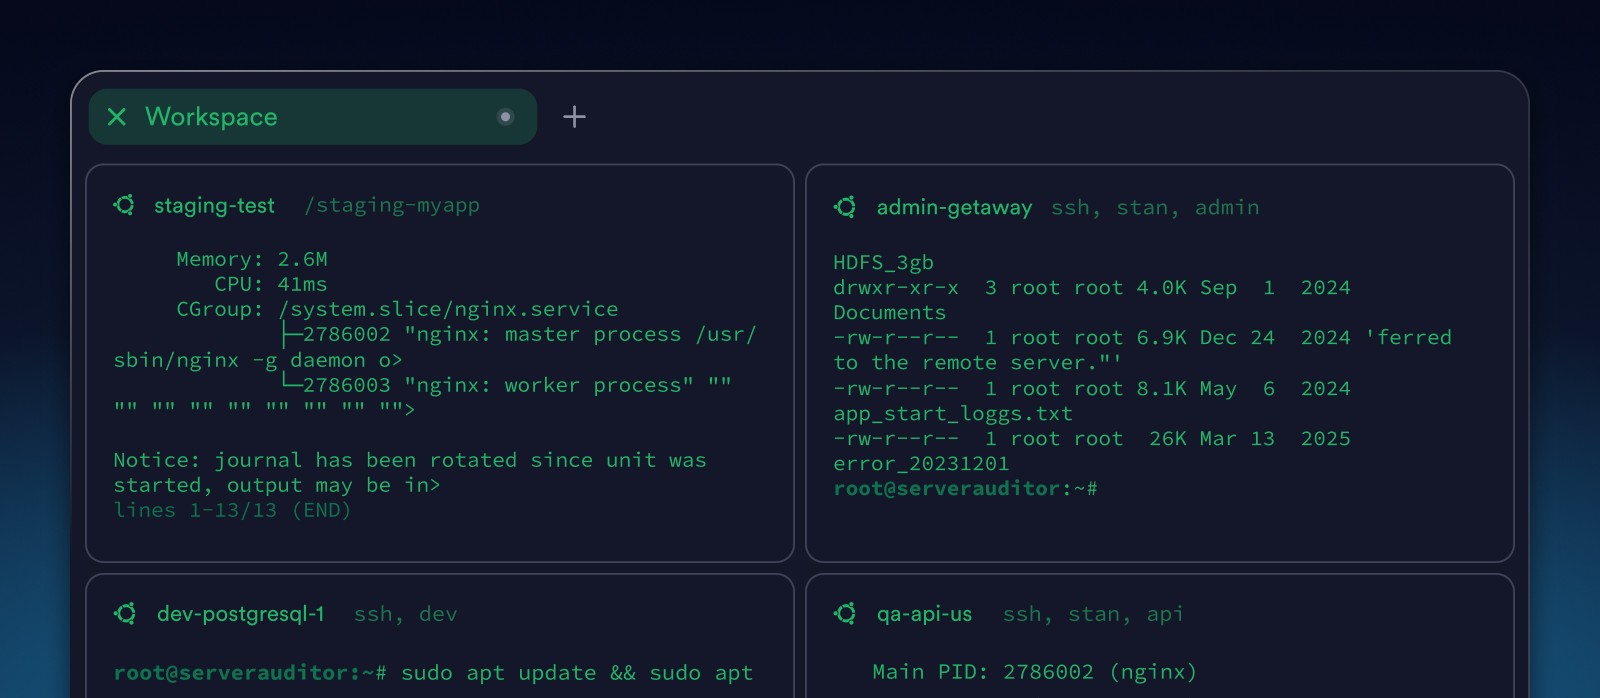Click the 'ssh, dev' tags

click(405, 614)
